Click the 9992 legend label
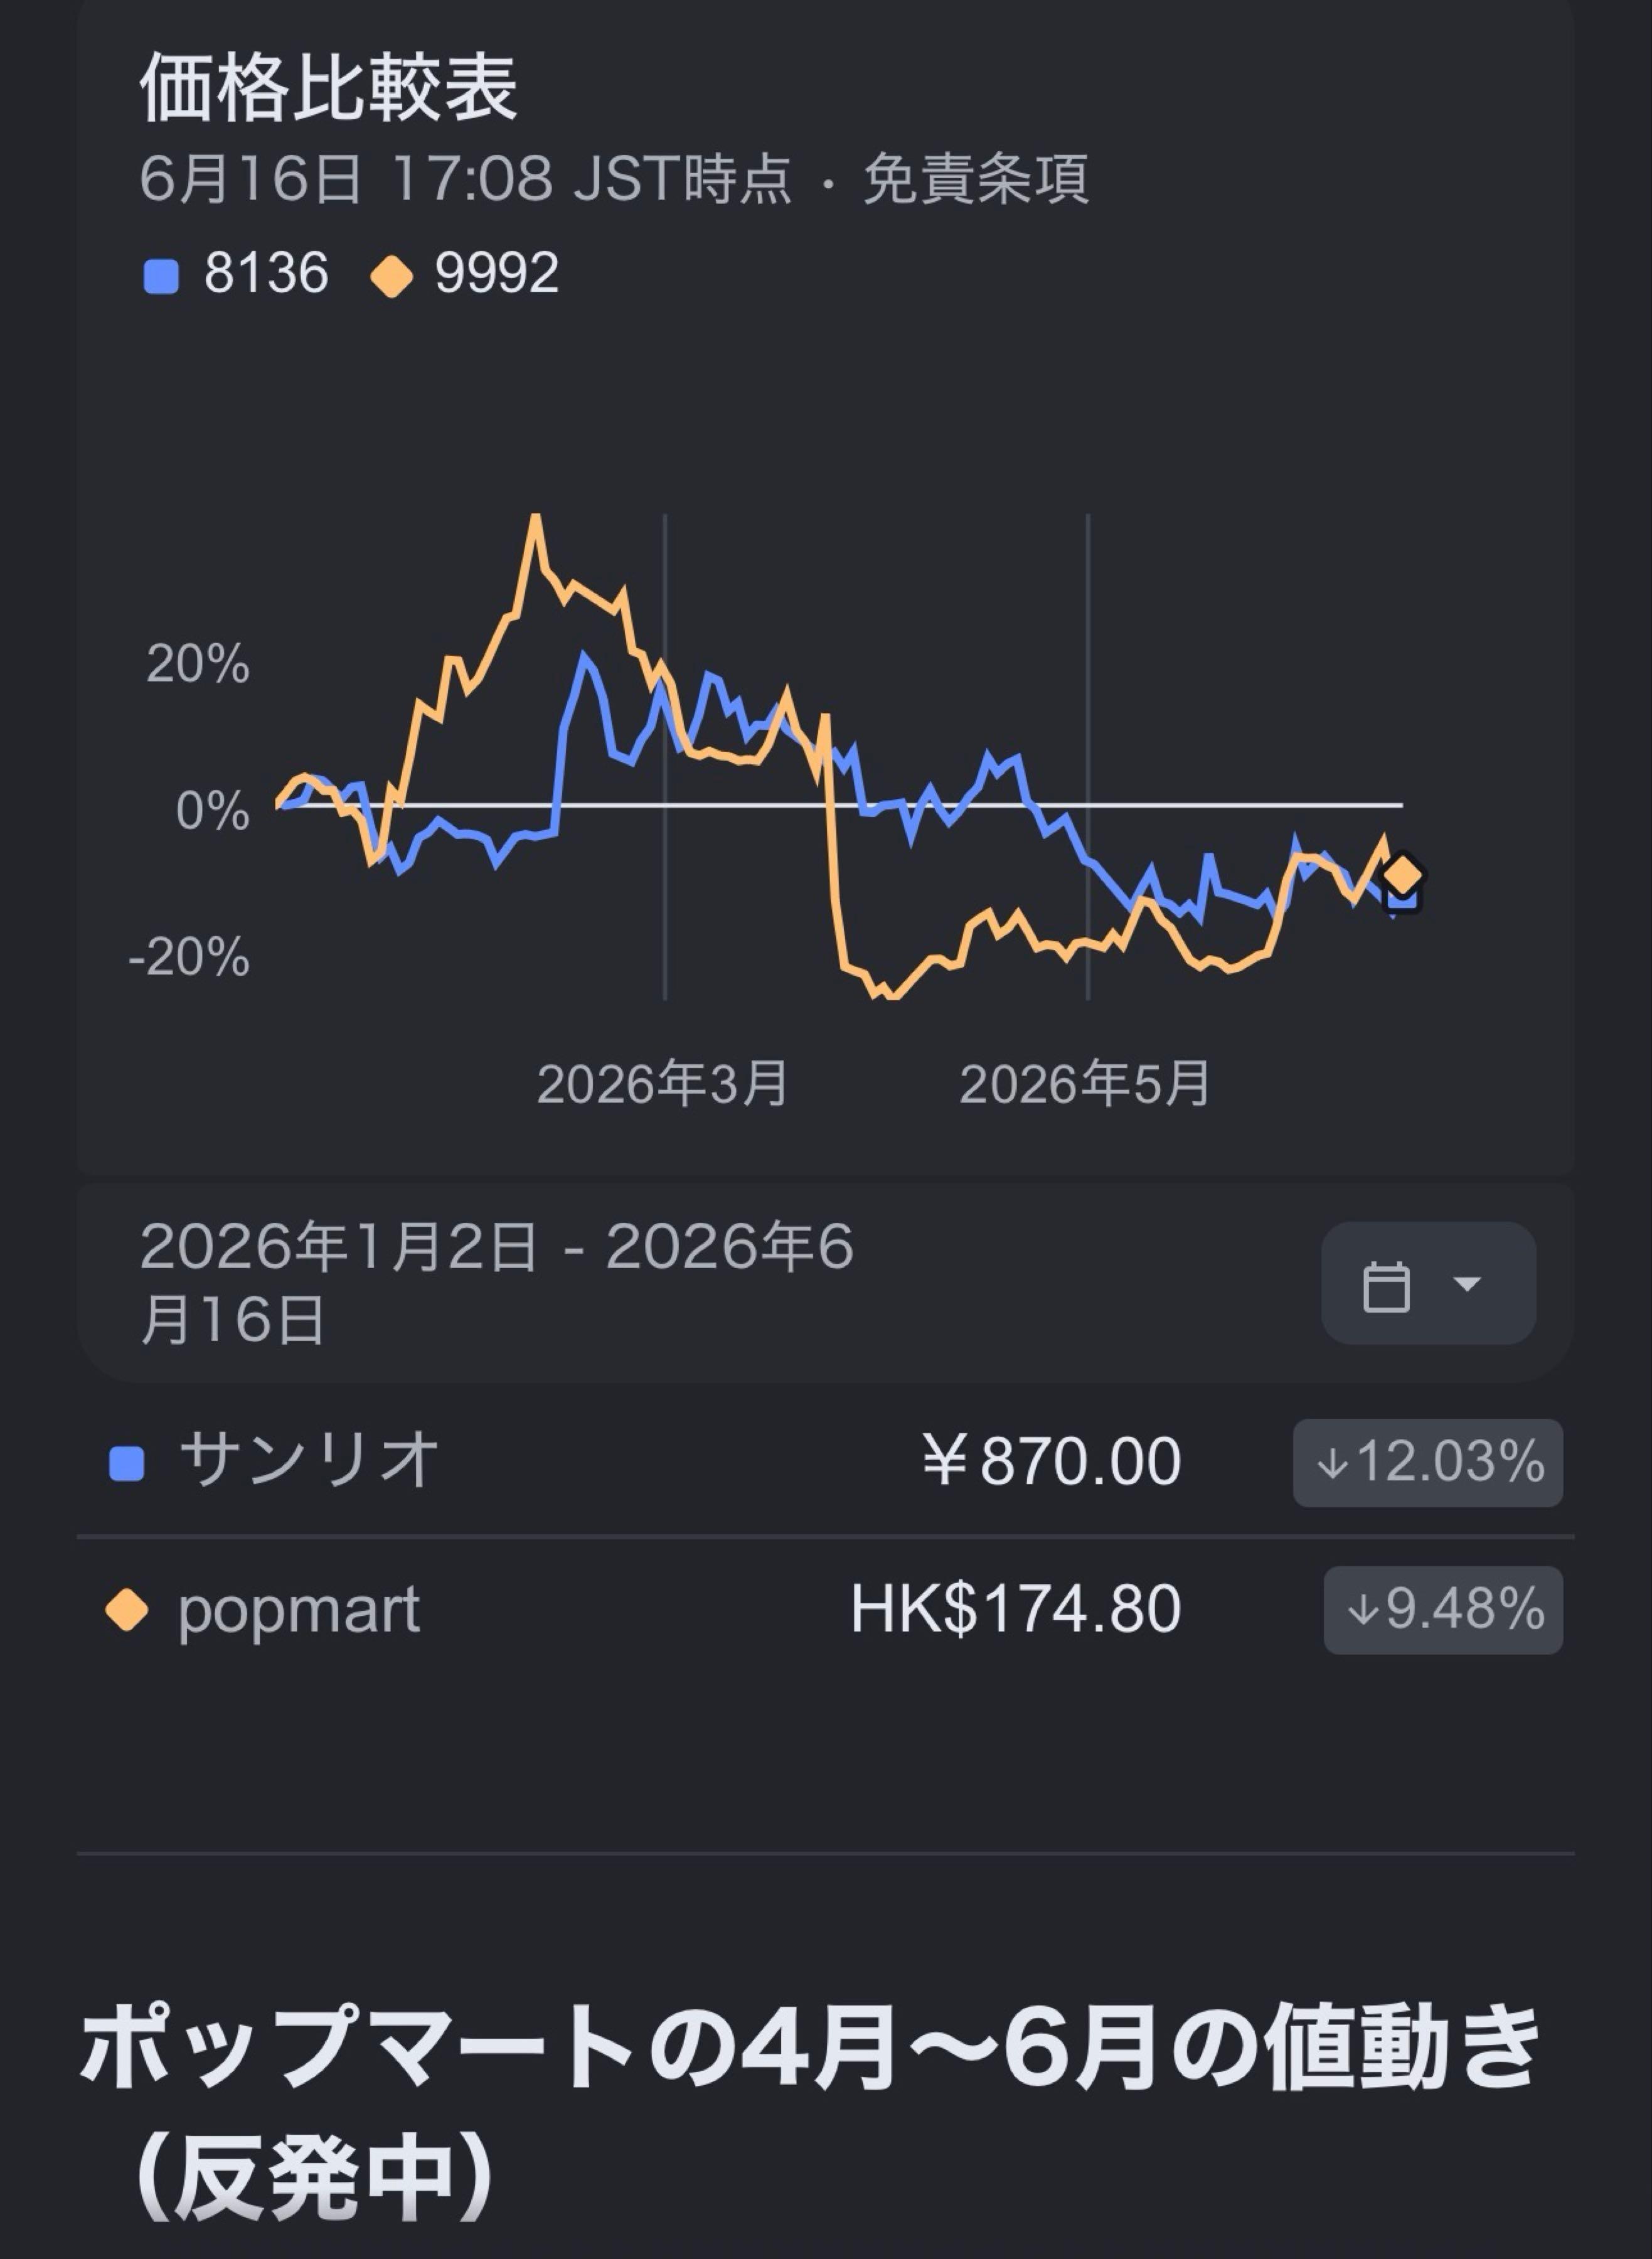 click(497, 273)
